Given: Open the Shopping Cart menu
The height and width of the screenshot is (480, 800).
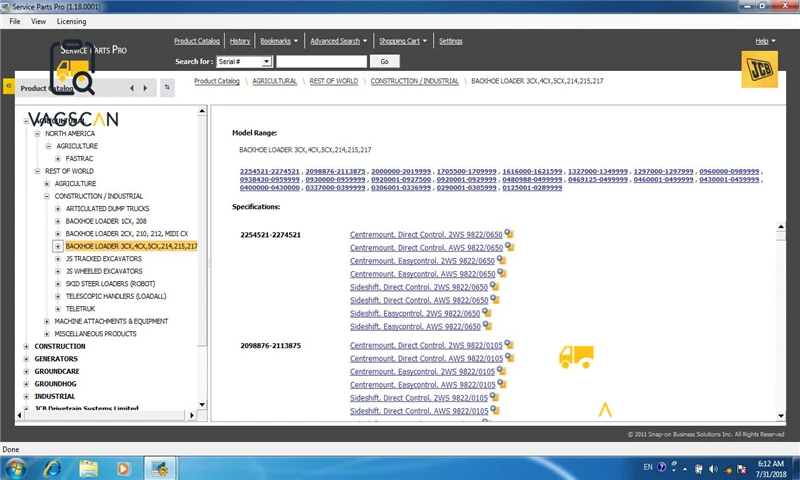Looking at the screenshot, I should (x=403, y=41).
